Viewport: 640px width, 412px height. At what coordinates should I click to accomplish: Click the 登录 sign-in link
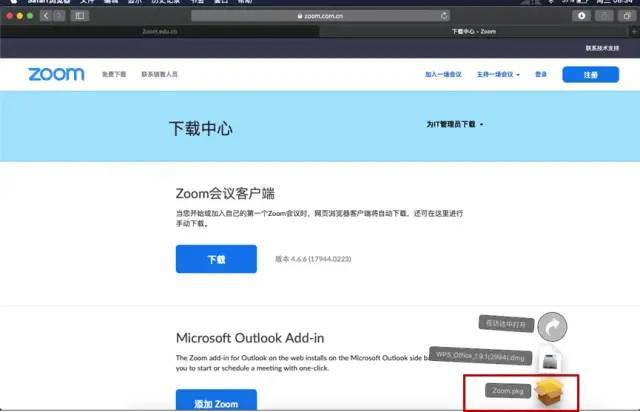point(541,74)
